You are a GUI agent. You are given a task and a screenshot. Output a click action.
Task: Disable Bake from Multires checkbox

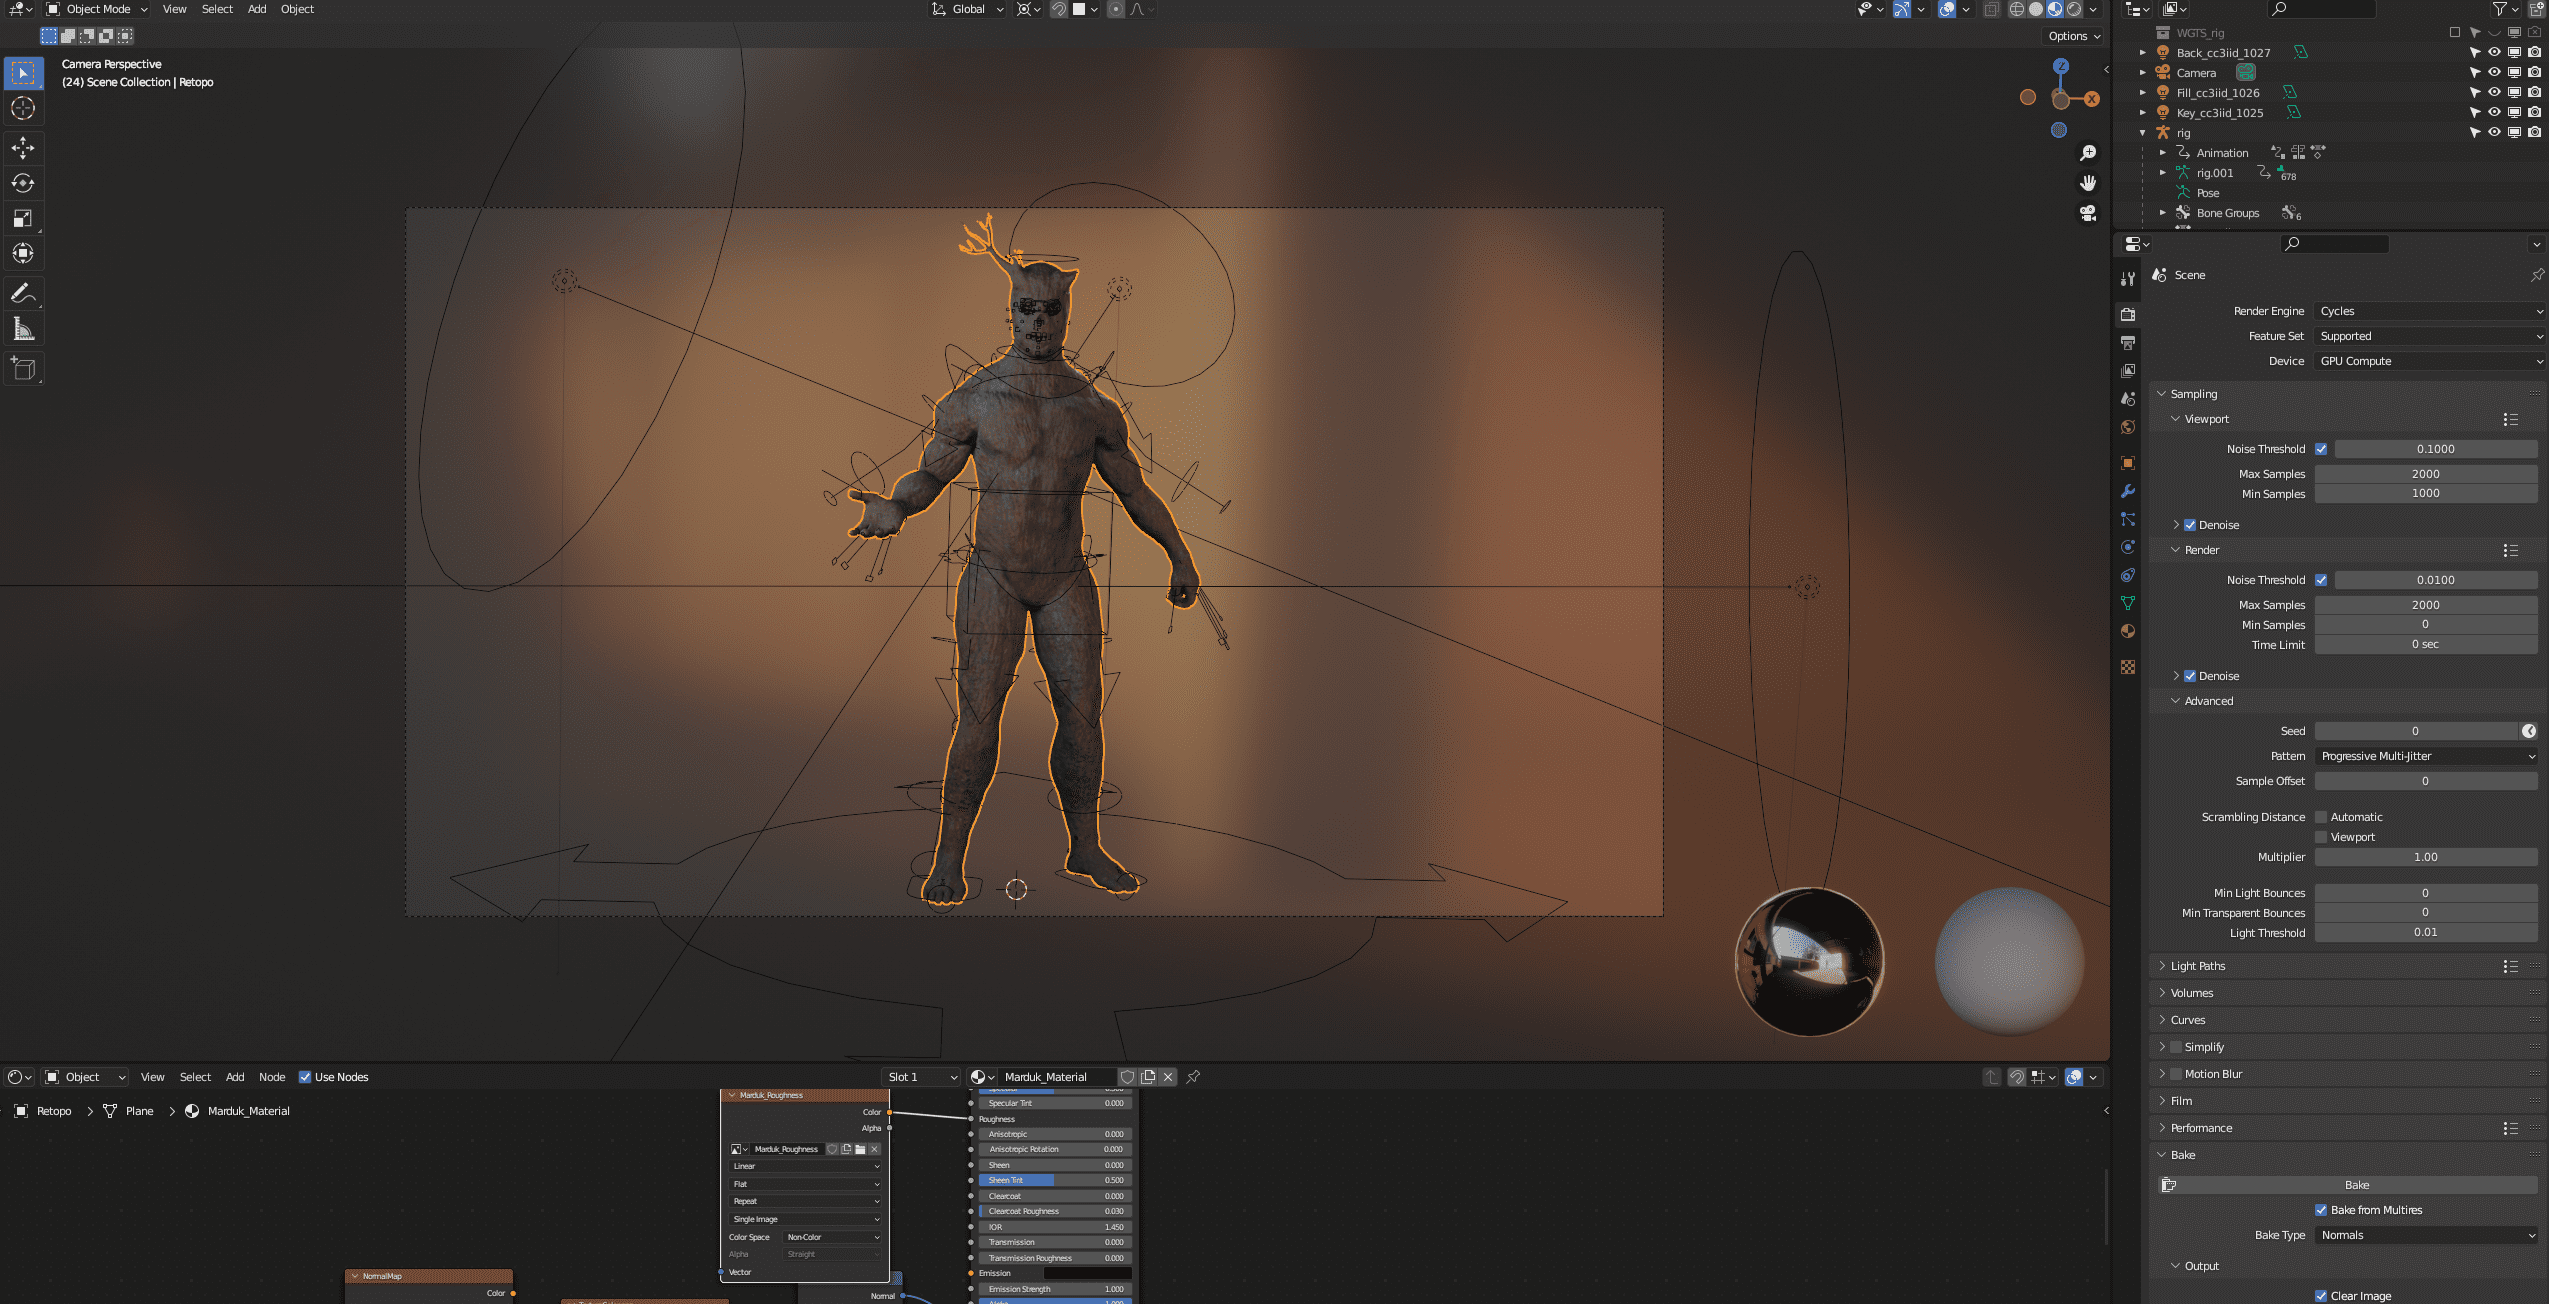[x=2321, y=1210]
